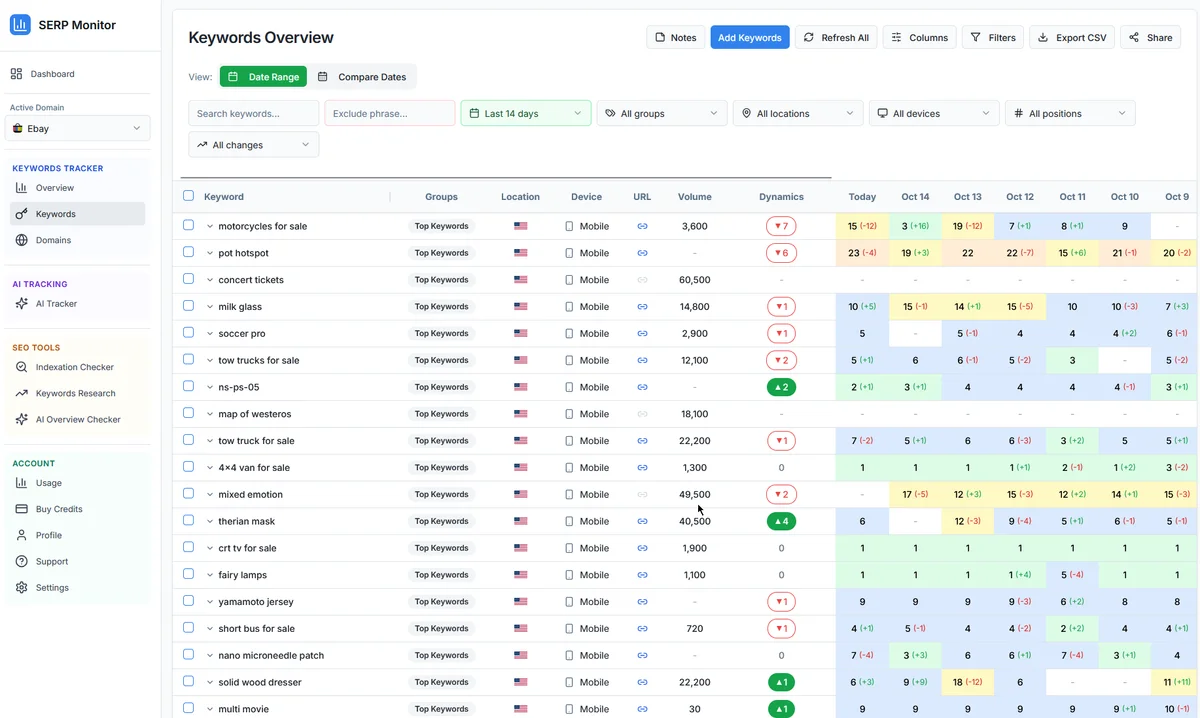Click green up 2 dynamics badge for ns-ps-05
Image resolution: width=1200 pixels, height=718 pixels.
coord(781,387)
